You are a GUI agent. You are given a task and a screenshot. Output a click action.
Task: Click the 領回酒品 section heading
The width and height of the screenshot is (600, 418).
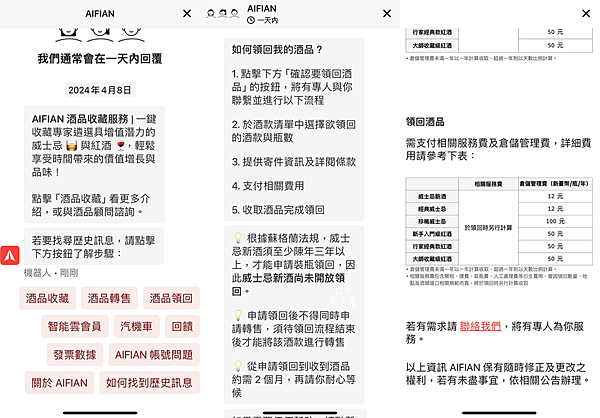tap(425, 122)
